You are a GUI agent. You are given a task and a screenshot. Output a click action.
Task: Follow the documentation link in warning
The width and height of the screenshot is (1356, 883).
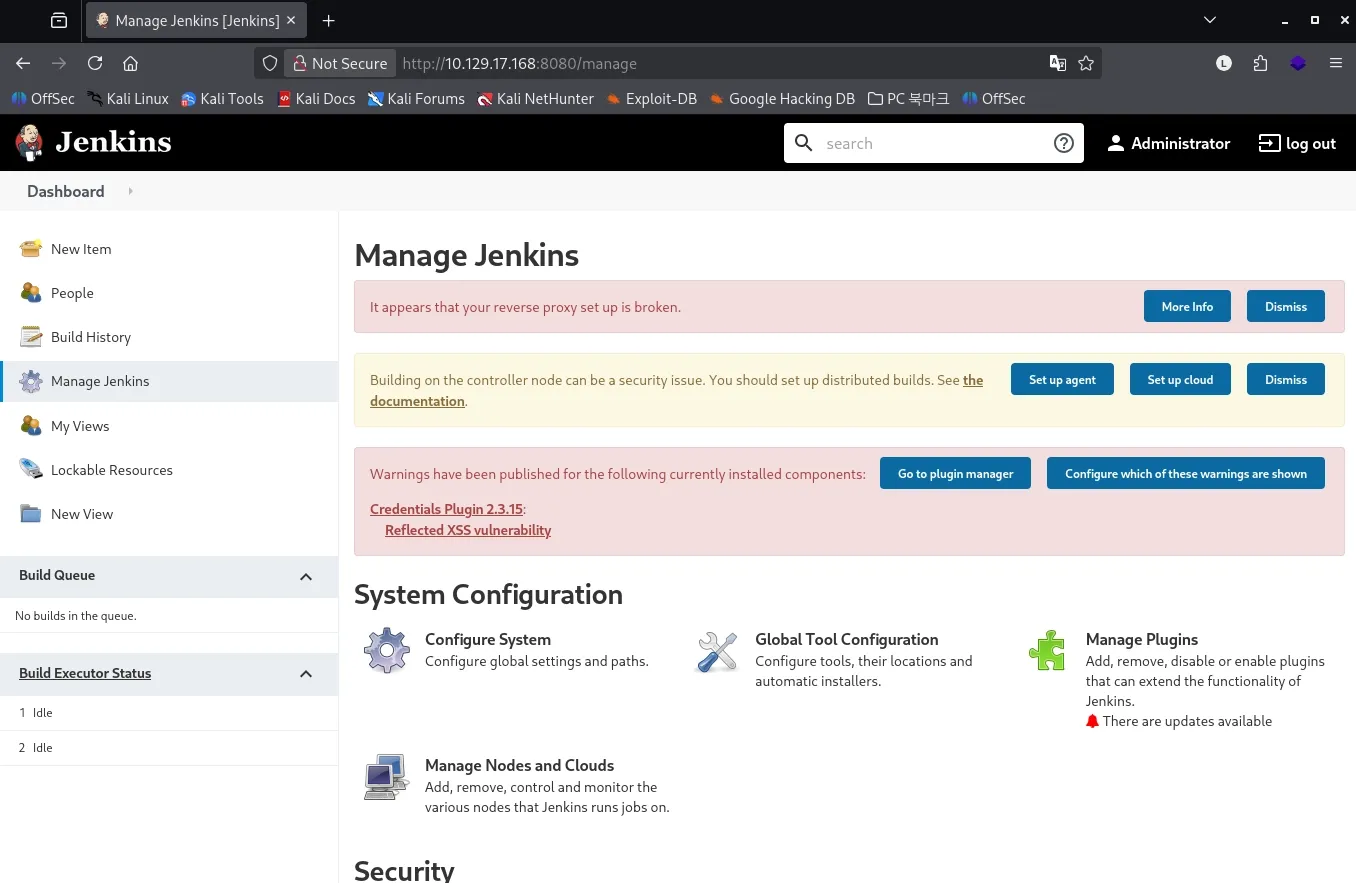pyautogui.click(x=417, y=401)
